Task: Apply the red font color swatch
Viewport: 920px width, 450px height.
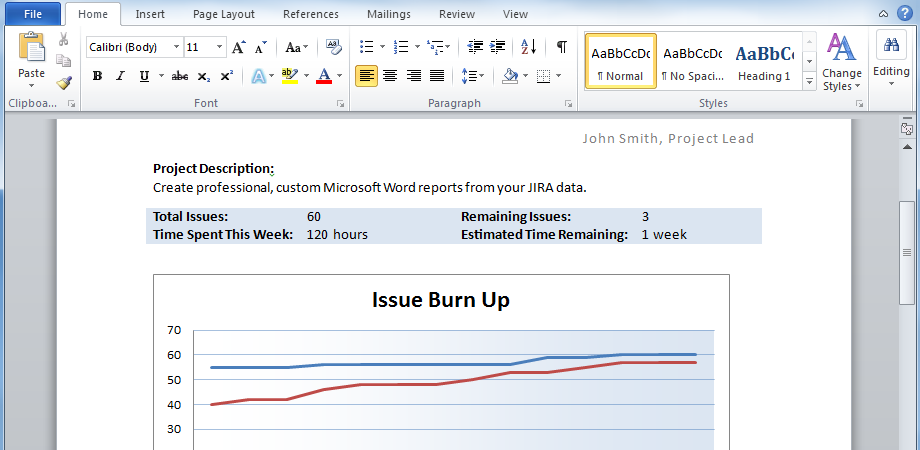Action: (323, 76)
